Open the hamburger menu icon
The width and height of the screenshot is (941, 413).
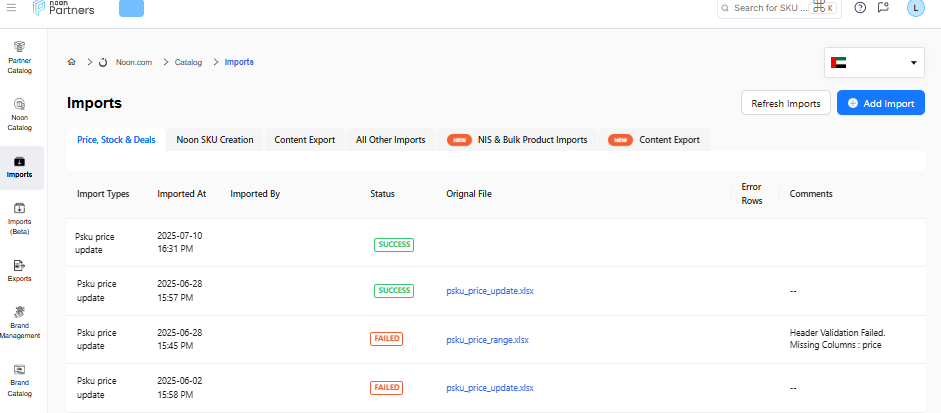coord(11,8)
